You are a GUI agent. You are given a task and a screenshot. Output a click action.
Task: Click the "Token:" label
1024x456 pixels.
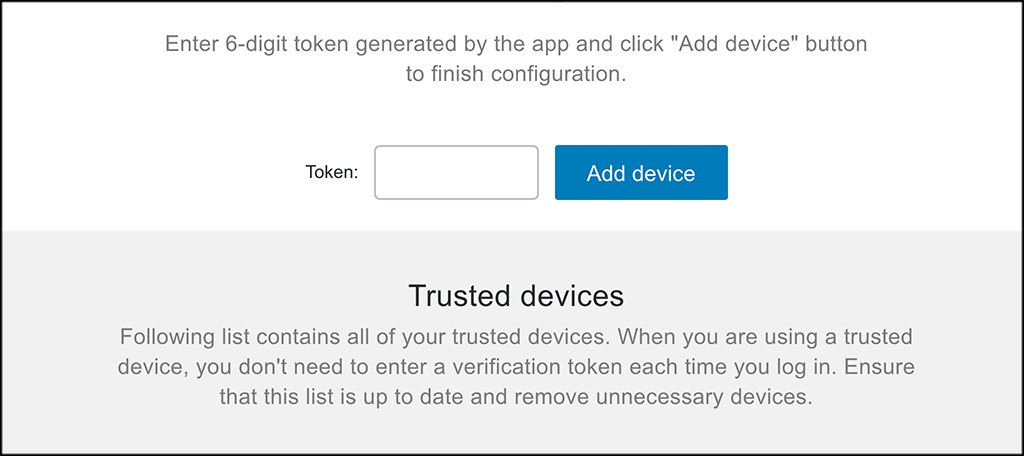tap(331, 173)
